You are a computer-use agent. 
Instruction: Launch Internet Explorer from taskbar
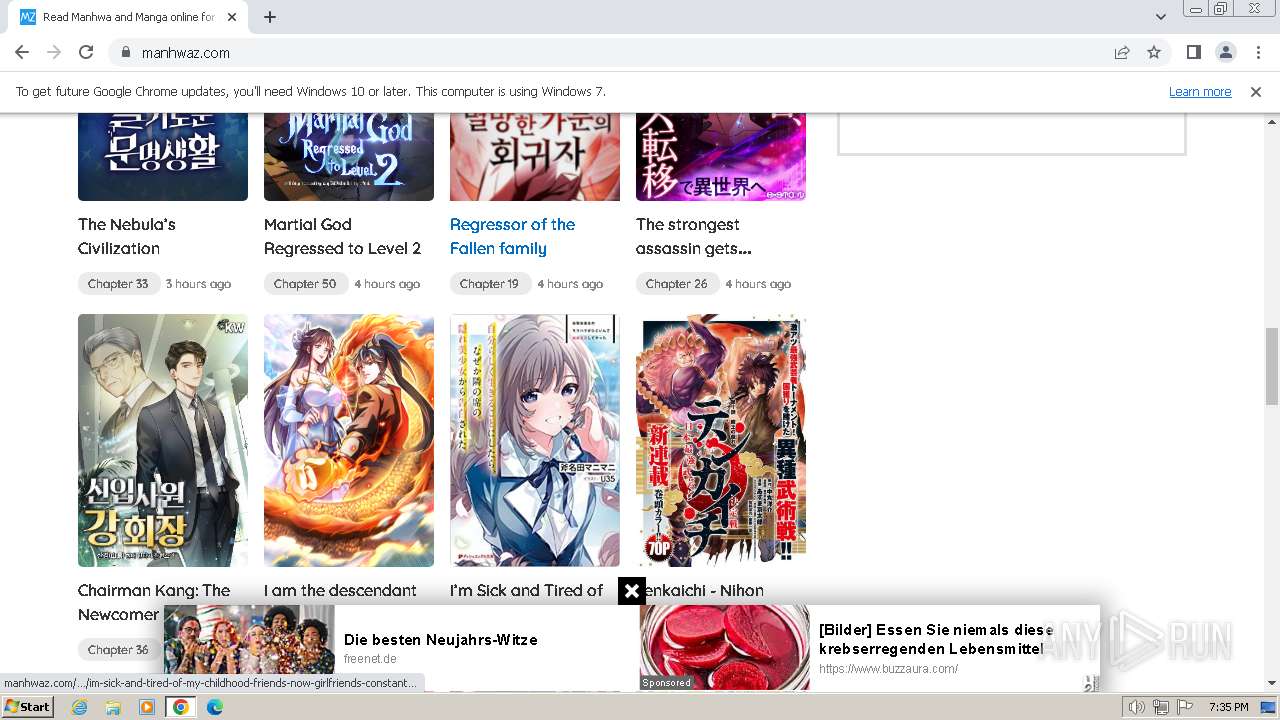(80, 707)
